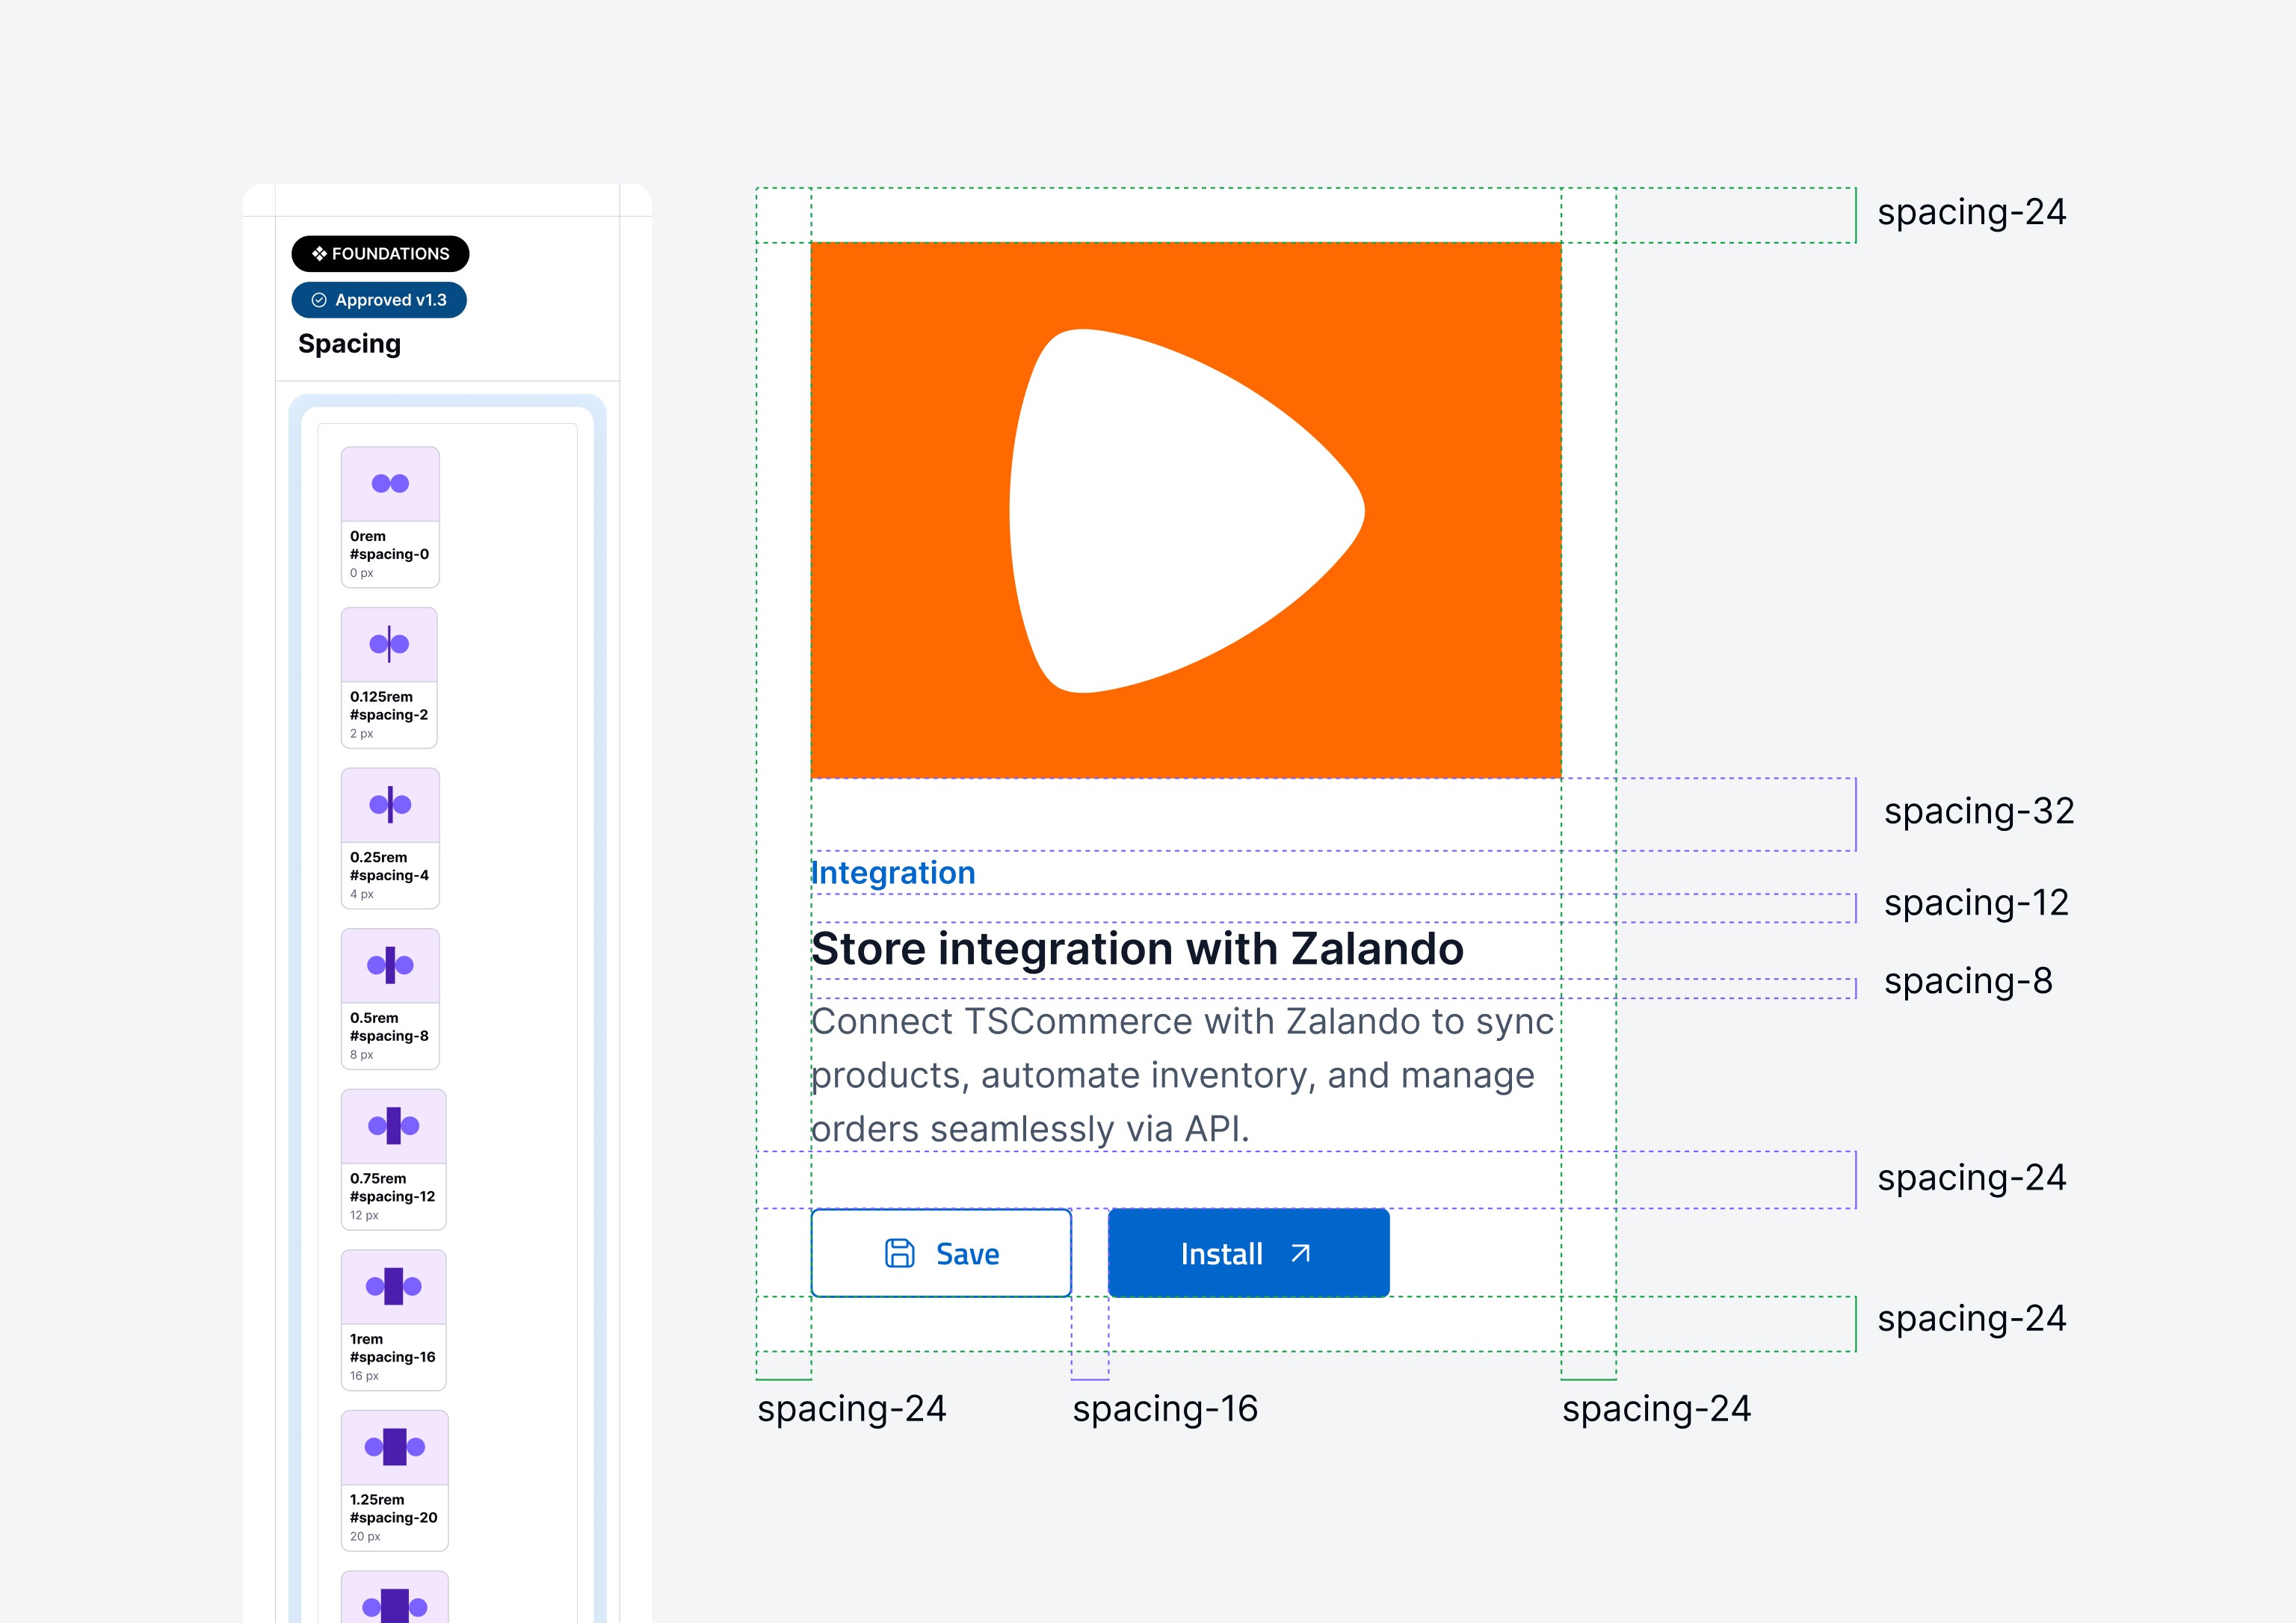Viewport: 2296px width, 1623px height.
Task: Click the 0rem label text
Action: pyautogui.click(x=368, y=536)
